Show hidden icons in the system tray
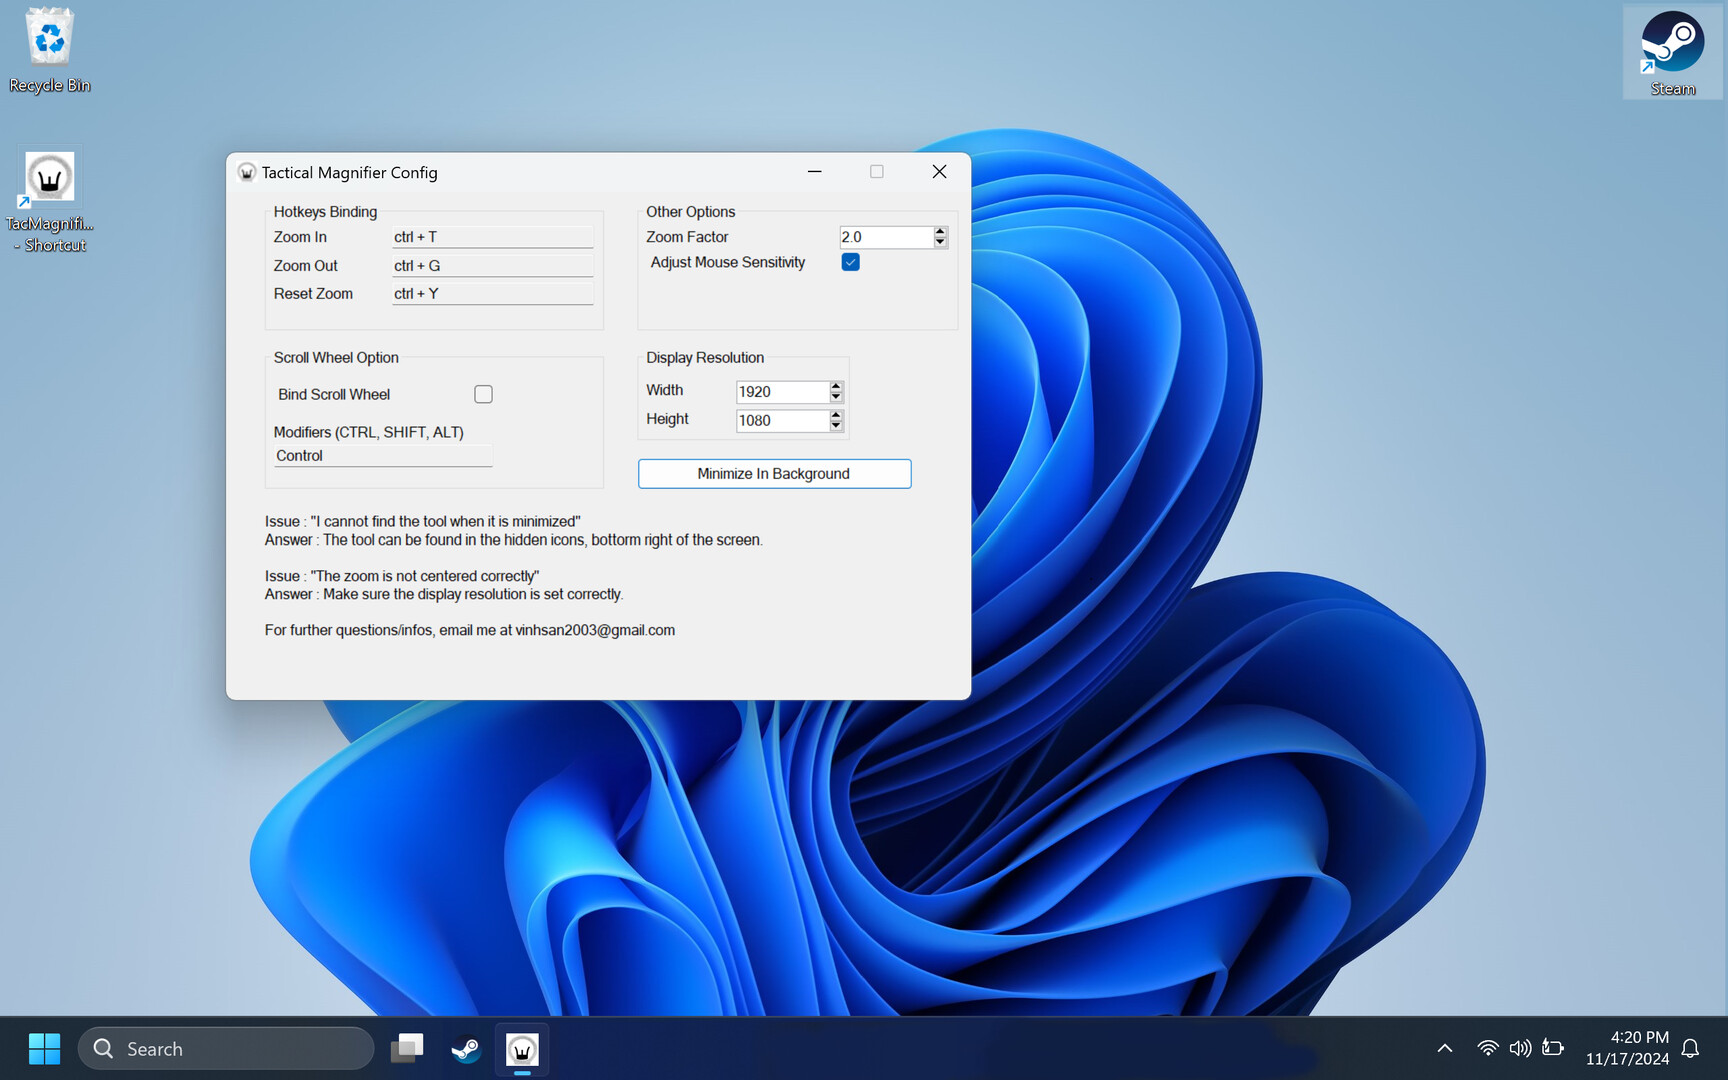Image resolution: width=1728 pixels, height=1080 pixels. tap(1444, 1048)
